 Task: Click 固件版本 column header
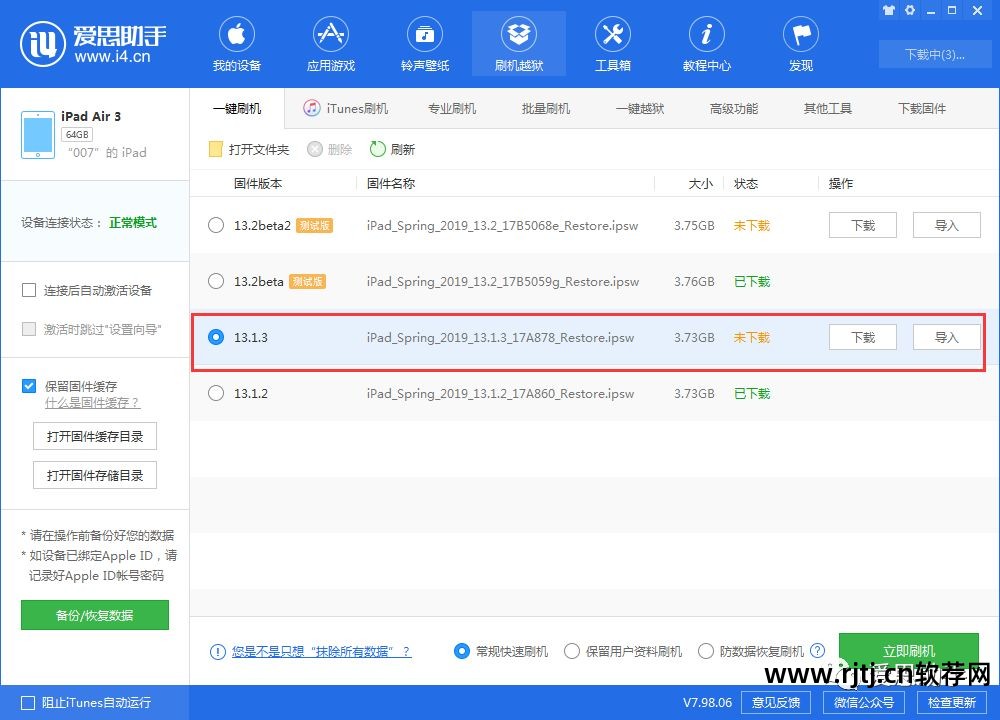258,184
